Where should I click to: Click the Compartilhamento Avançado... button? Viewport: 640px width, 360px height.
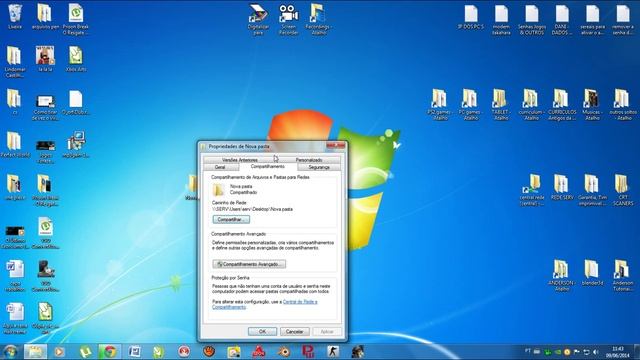(249, 264)
